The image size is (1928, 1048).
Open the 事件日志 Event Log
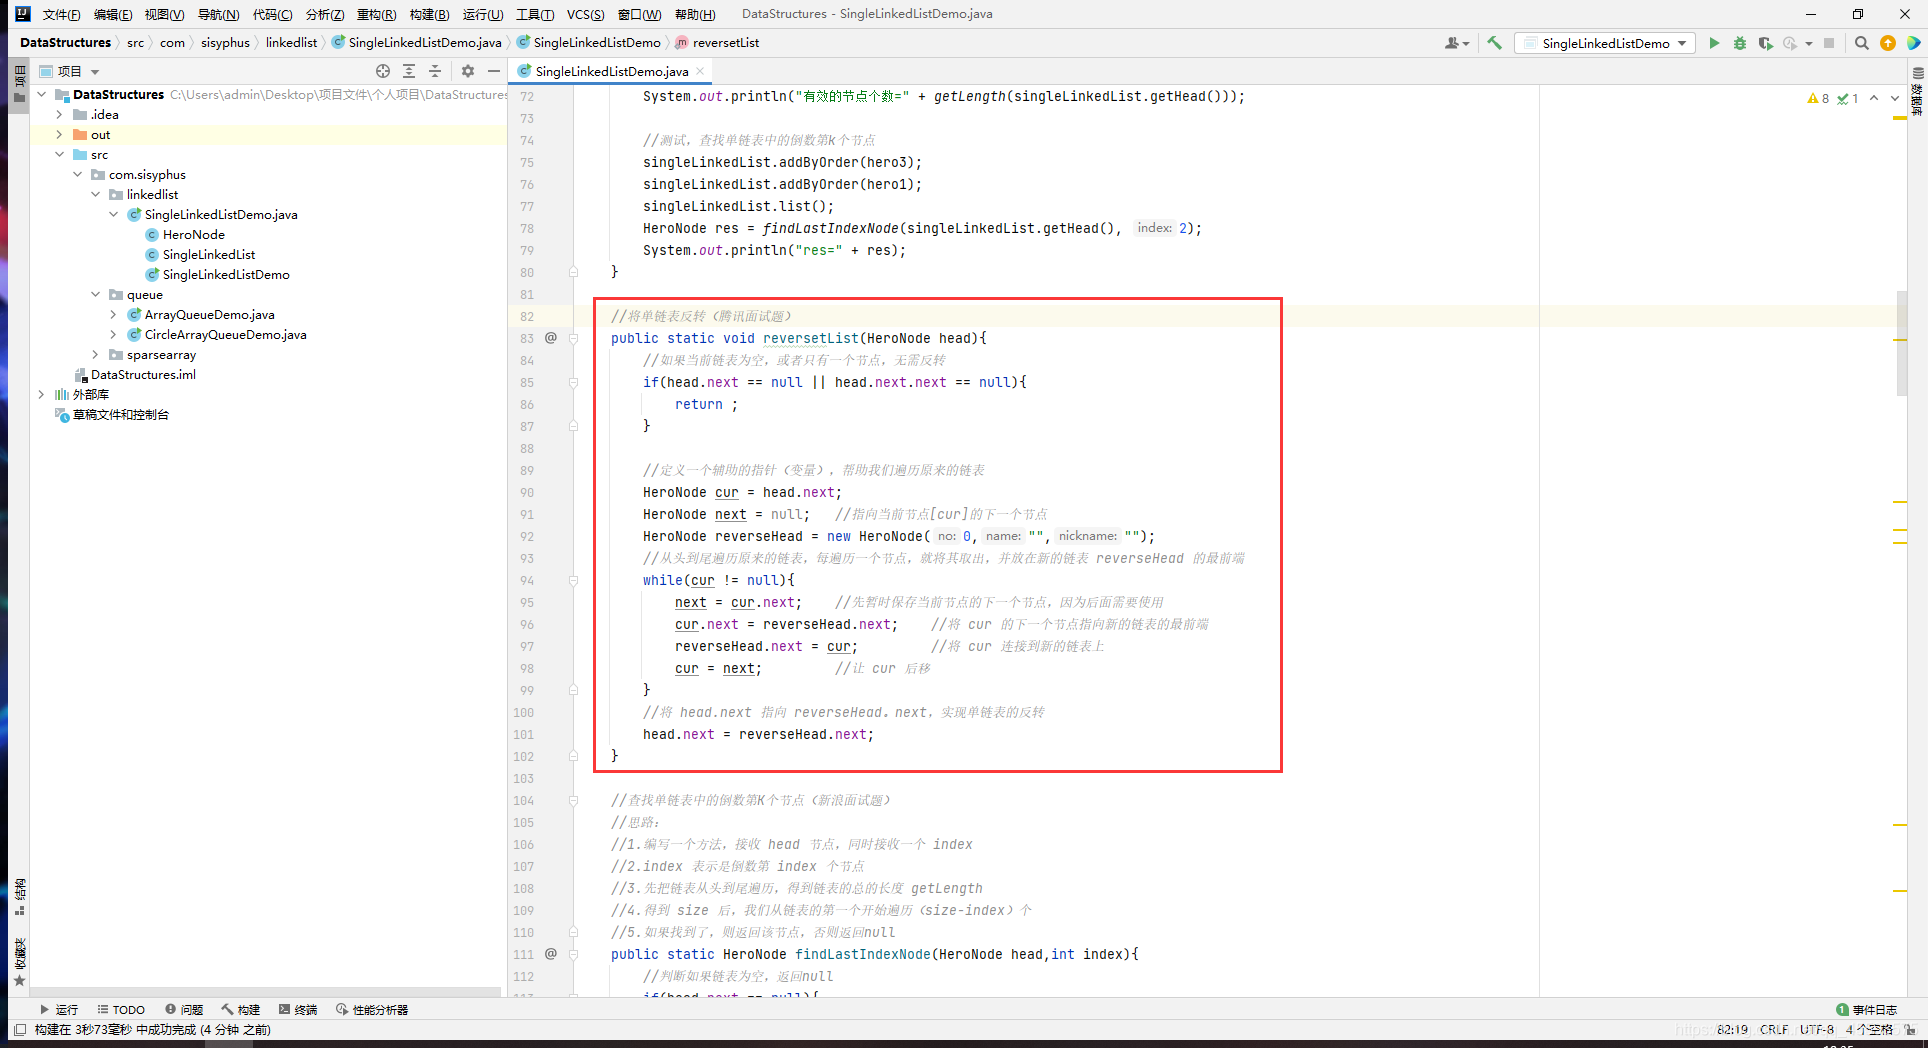point(1866,1009)
